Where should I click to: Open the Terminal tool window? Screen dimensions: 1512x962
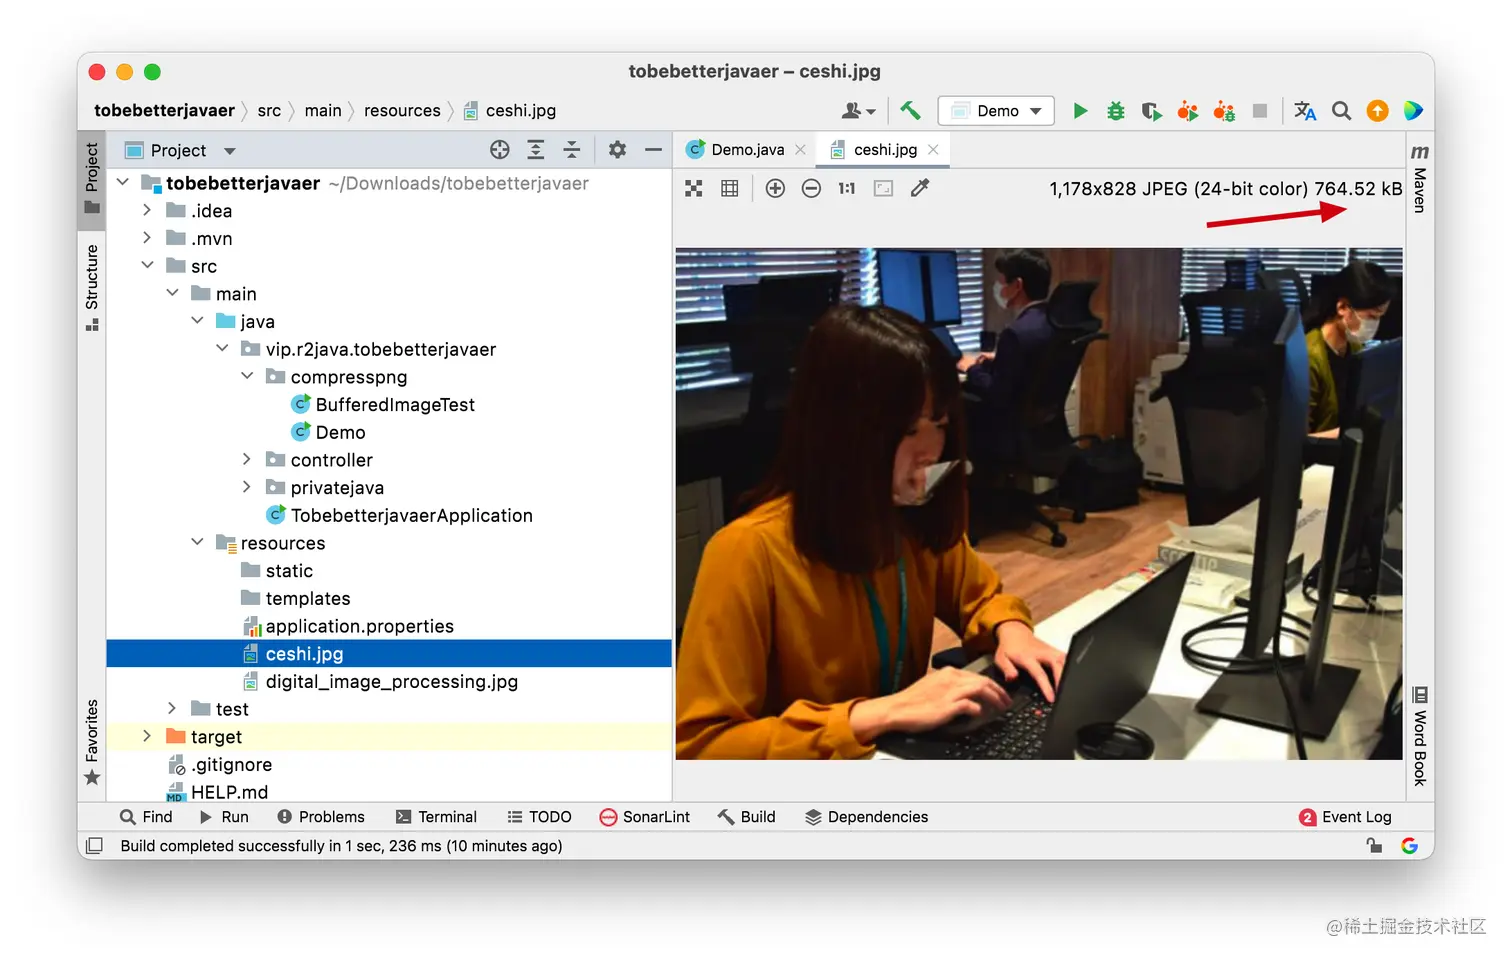point(436,817)
